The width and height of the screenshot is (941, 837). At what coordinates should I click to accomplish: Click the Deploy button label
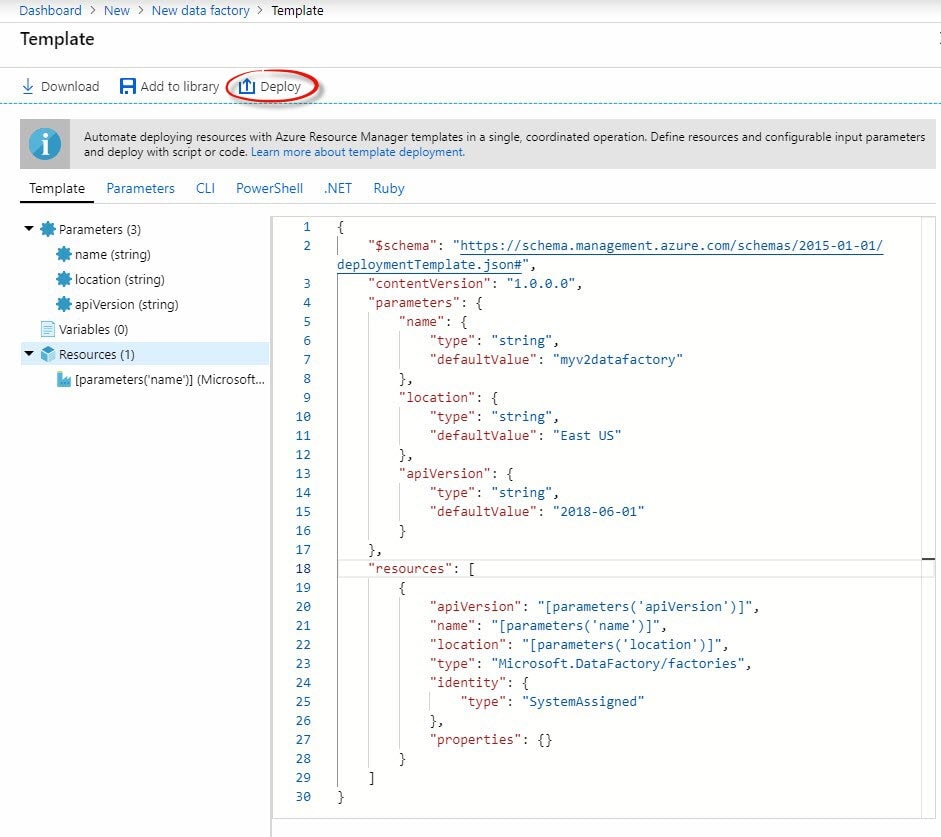click(280, 87)
